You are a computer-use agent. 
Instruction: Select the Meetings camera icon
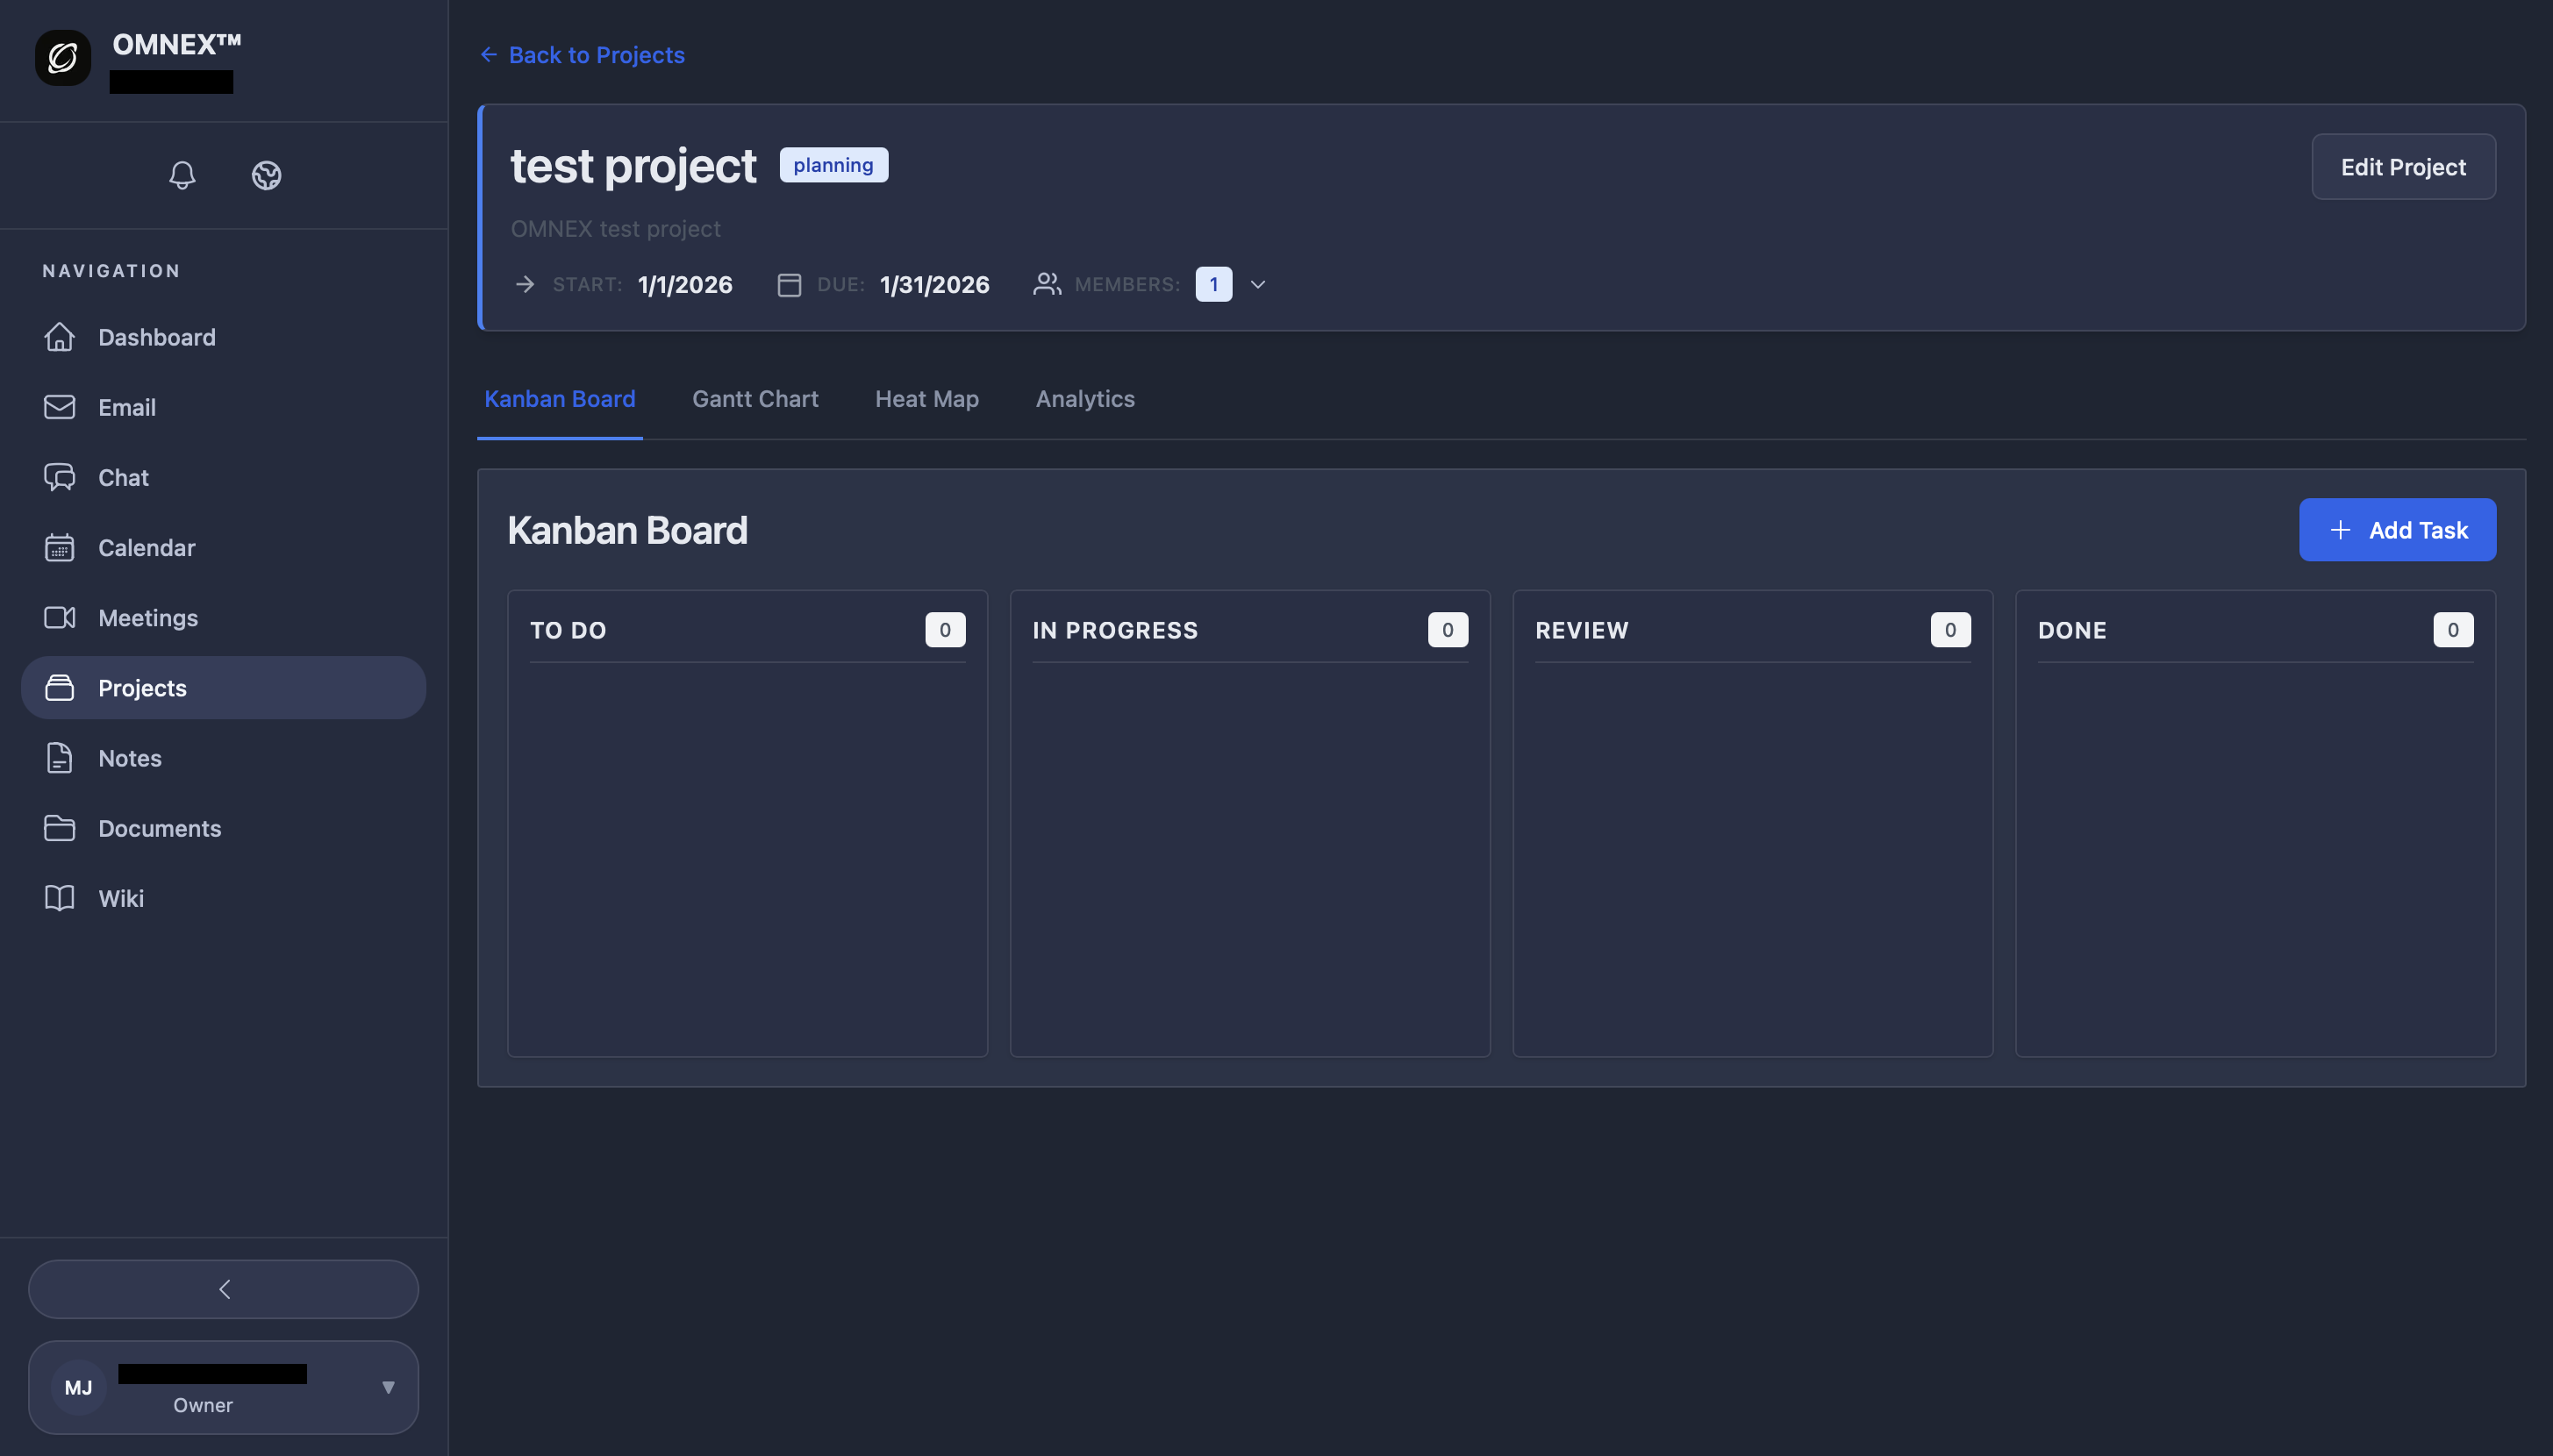pos(60,617)
